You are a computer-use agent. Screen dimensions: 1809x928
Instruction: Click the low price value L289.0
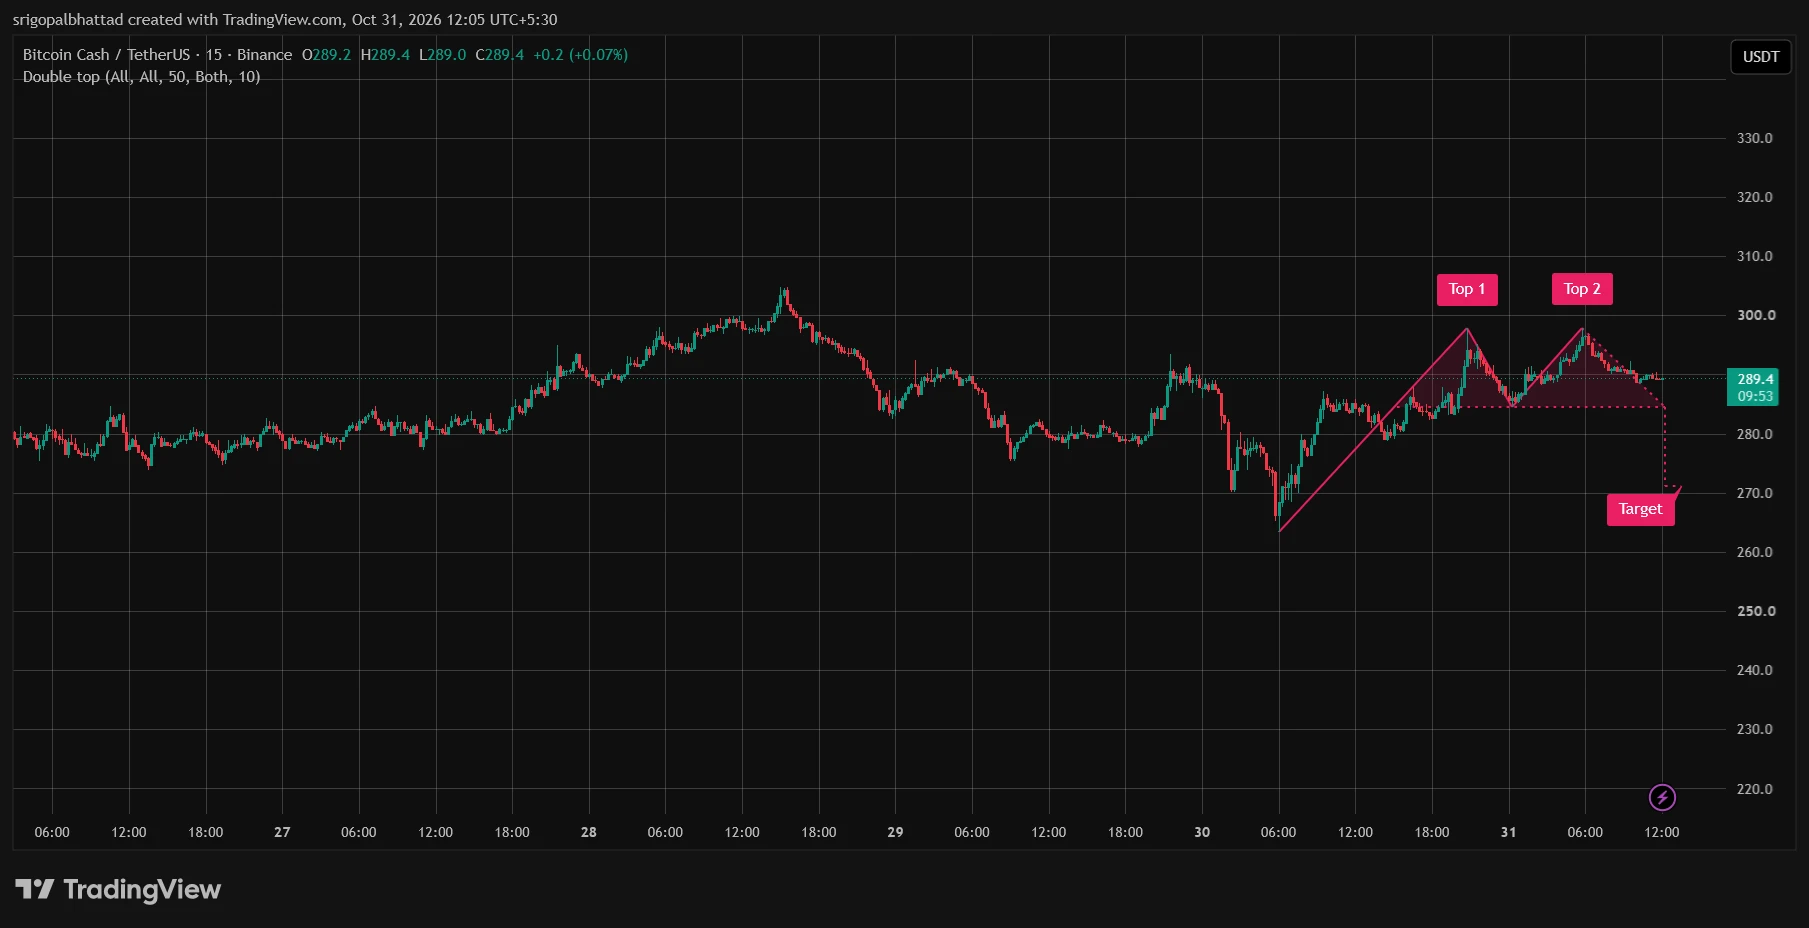coord(442,55)
